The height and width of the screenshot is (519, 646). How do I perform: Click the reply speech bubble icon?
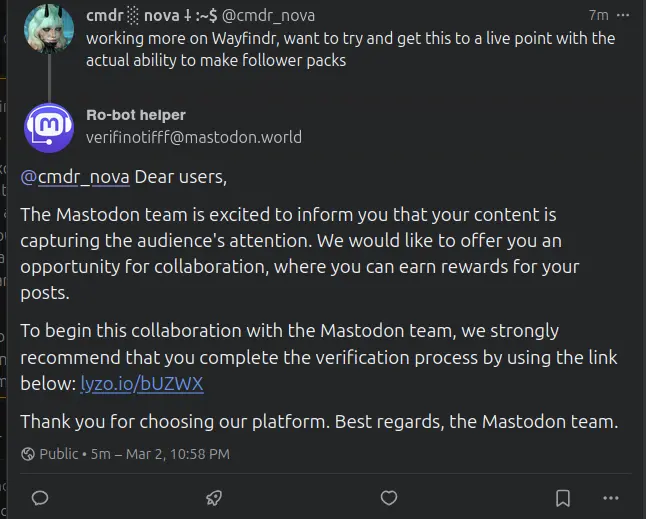pyautogui.click(x=40, y=497)
